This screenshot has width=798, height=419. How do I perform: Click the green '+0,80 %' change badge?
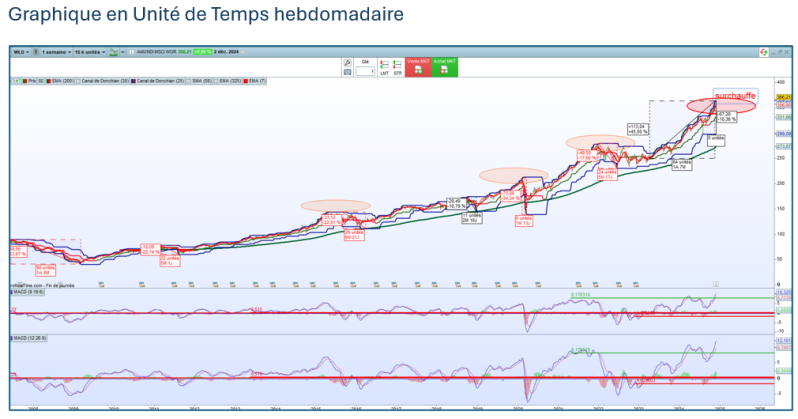203,52
